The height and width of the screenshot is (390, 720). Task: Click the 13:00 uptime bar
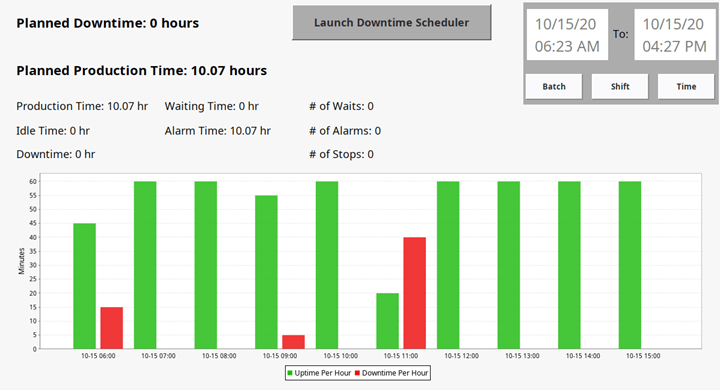(509, 265)
